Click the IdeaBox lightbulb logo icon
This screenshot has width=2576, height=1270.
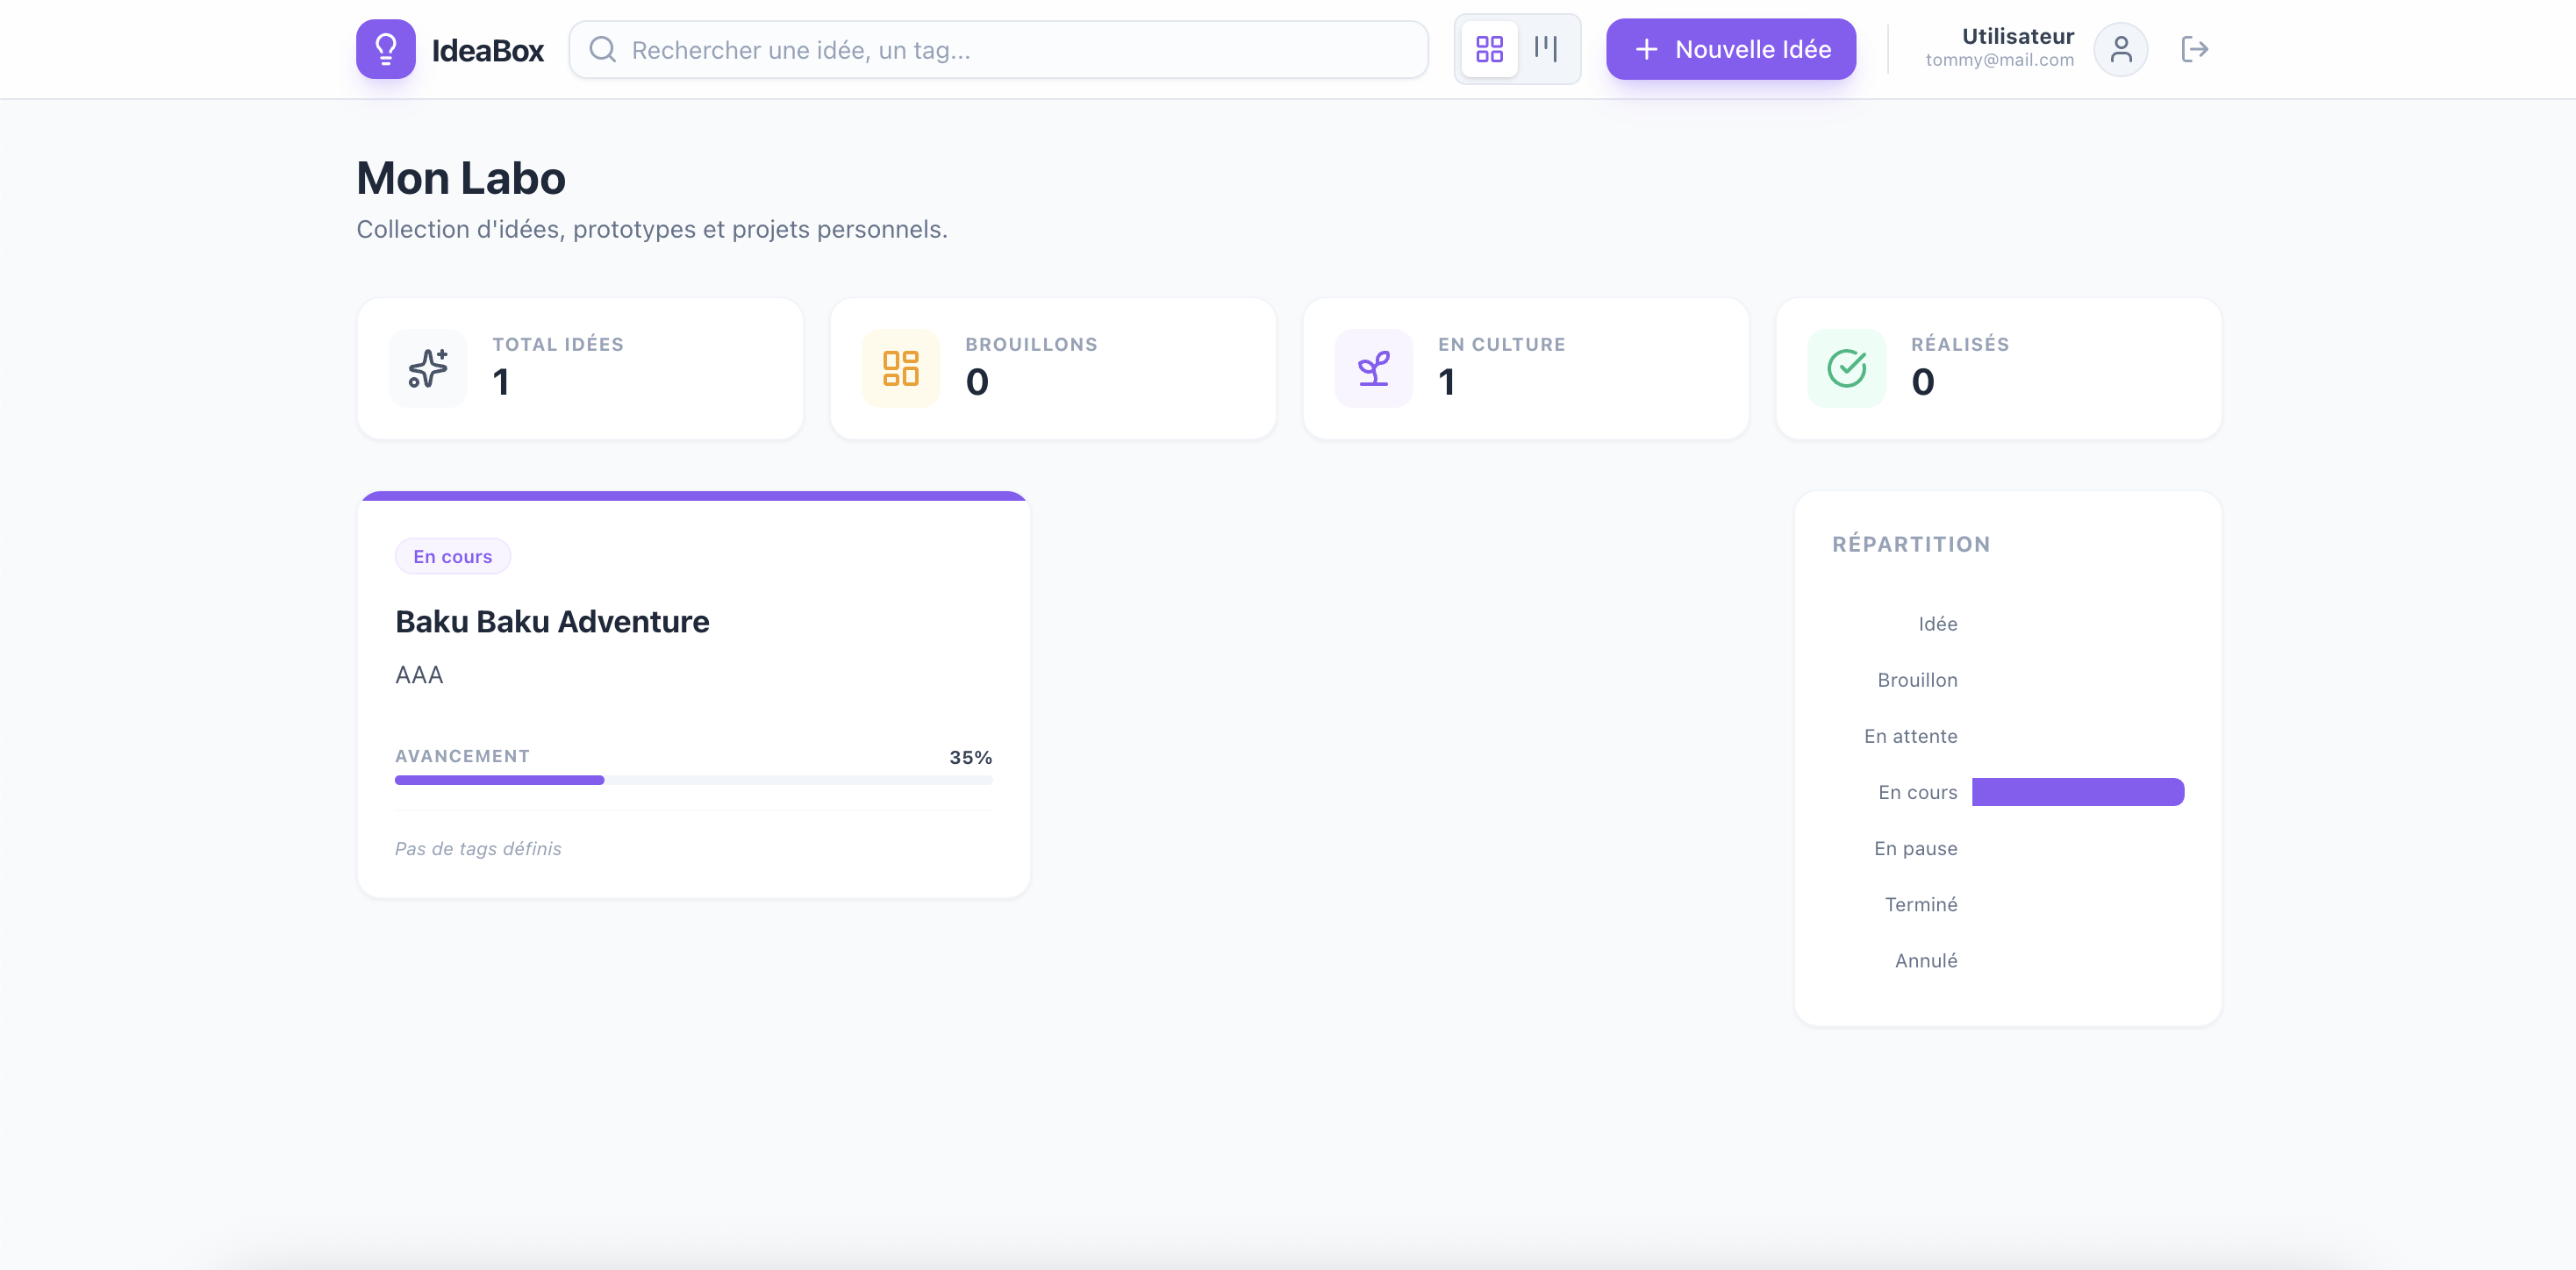click(385, 49)
